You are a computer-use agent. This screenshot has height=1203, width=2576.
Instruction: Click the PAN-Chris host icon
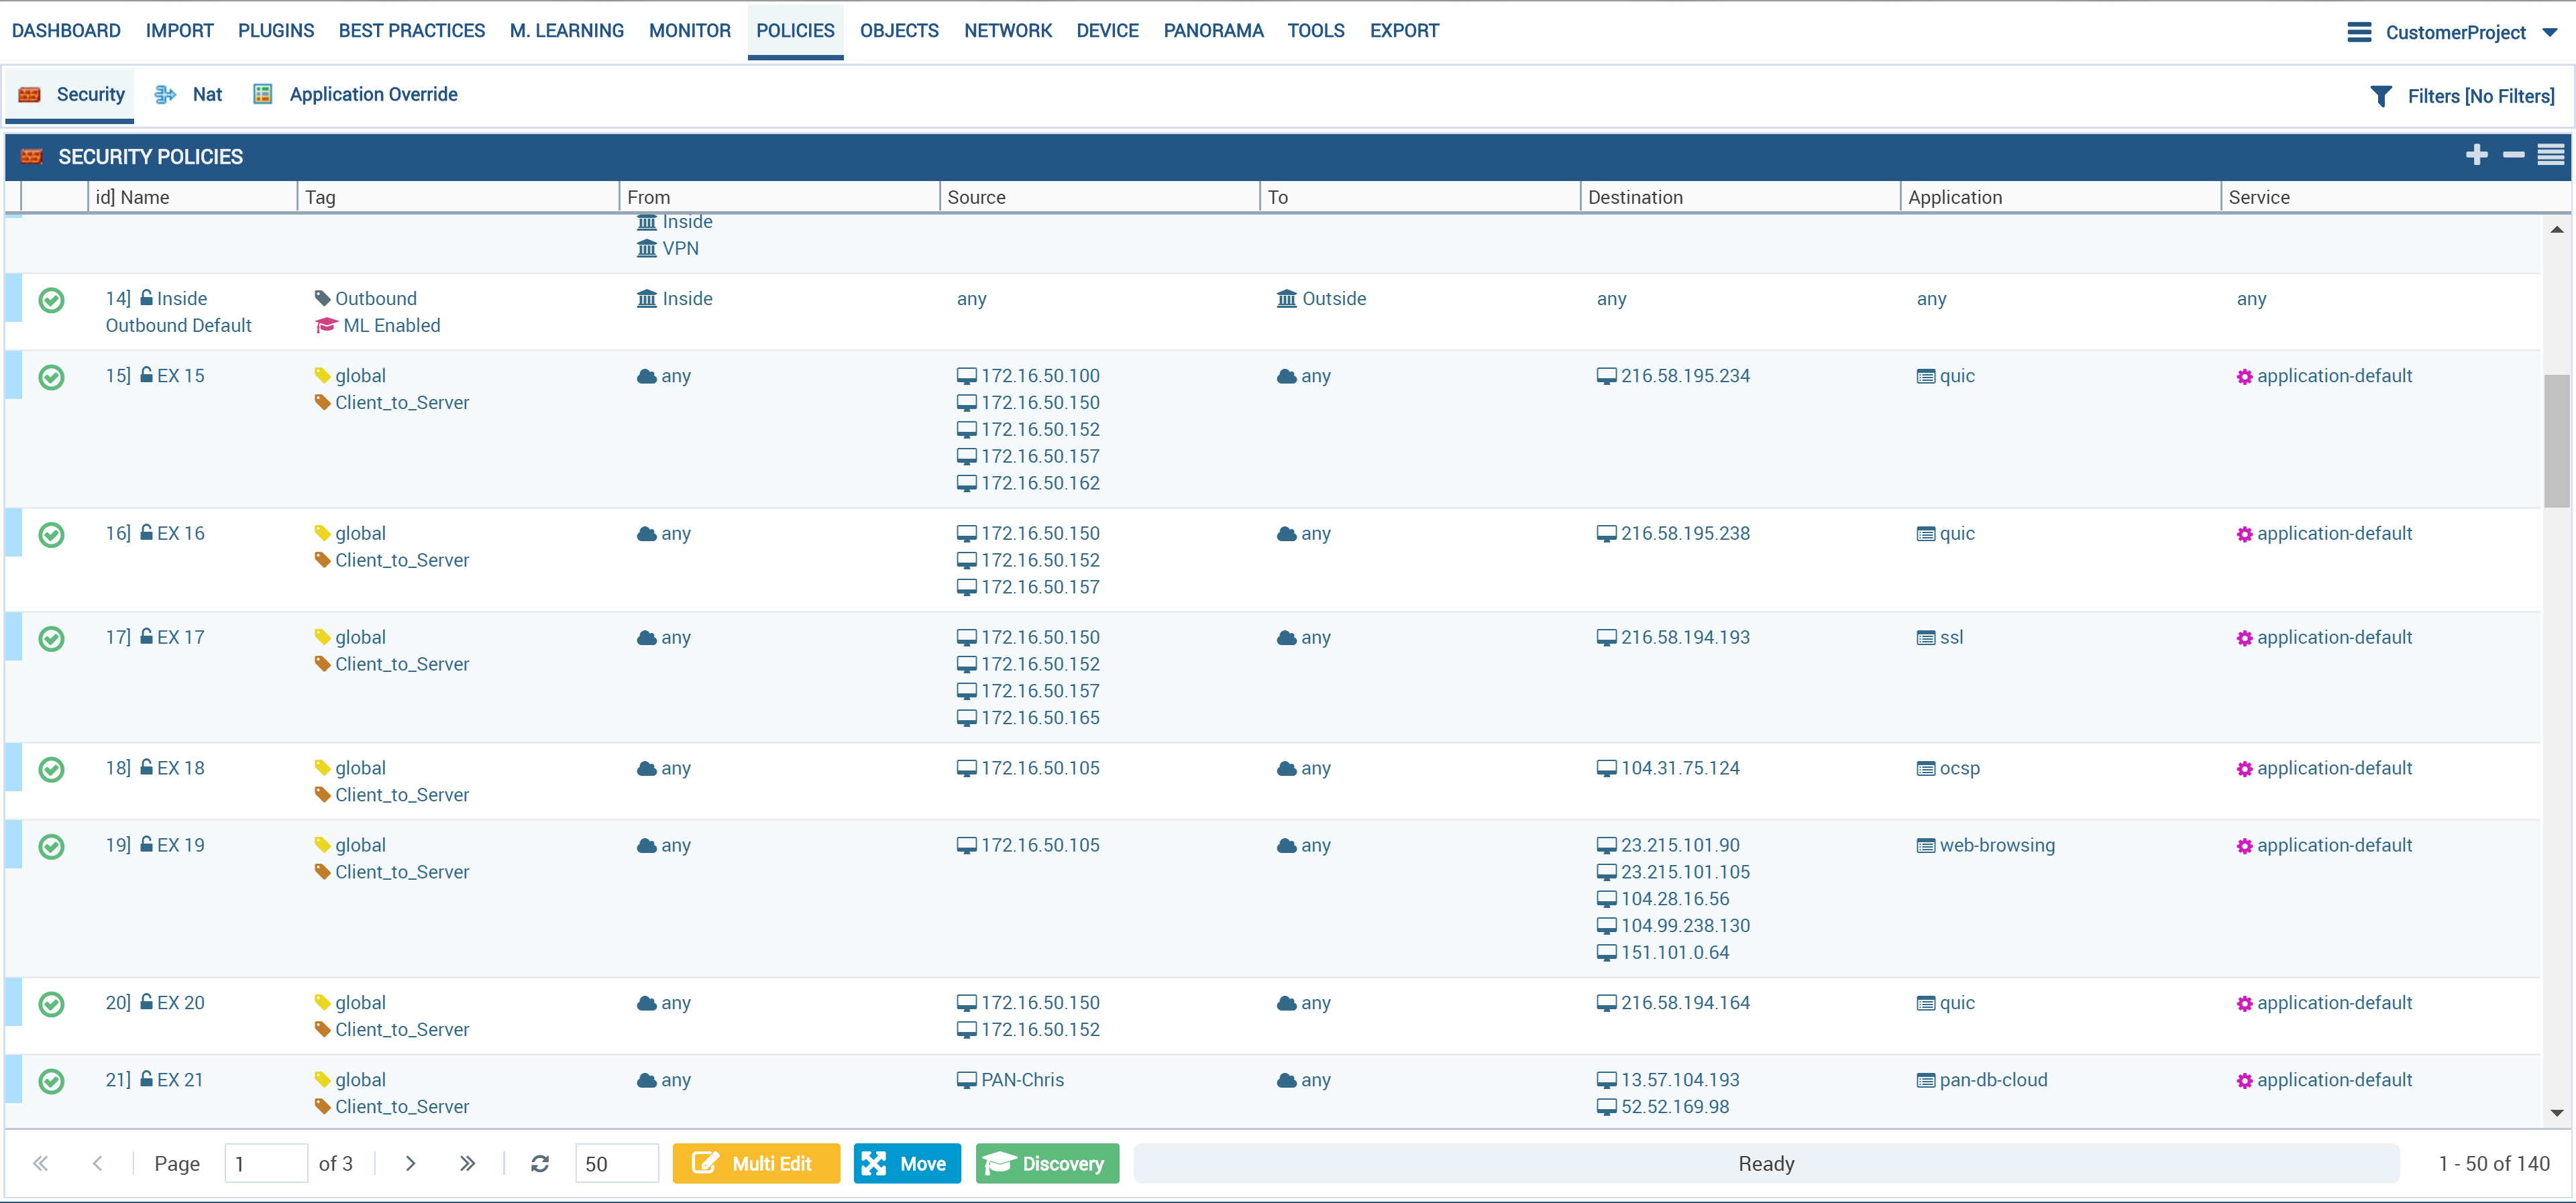point(966,1080)
